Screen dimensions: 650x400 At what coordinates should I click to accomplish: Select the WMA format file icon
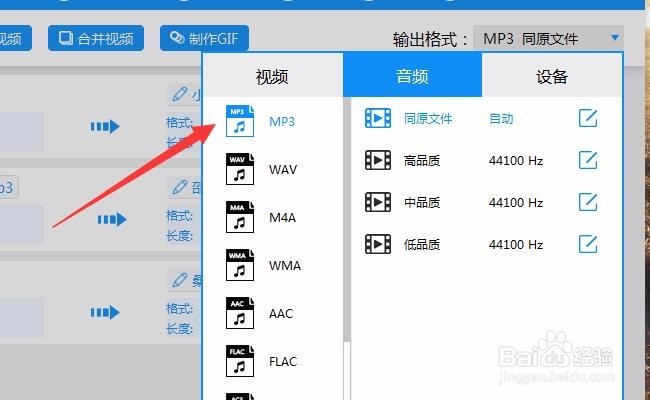[x=240, y=265]
